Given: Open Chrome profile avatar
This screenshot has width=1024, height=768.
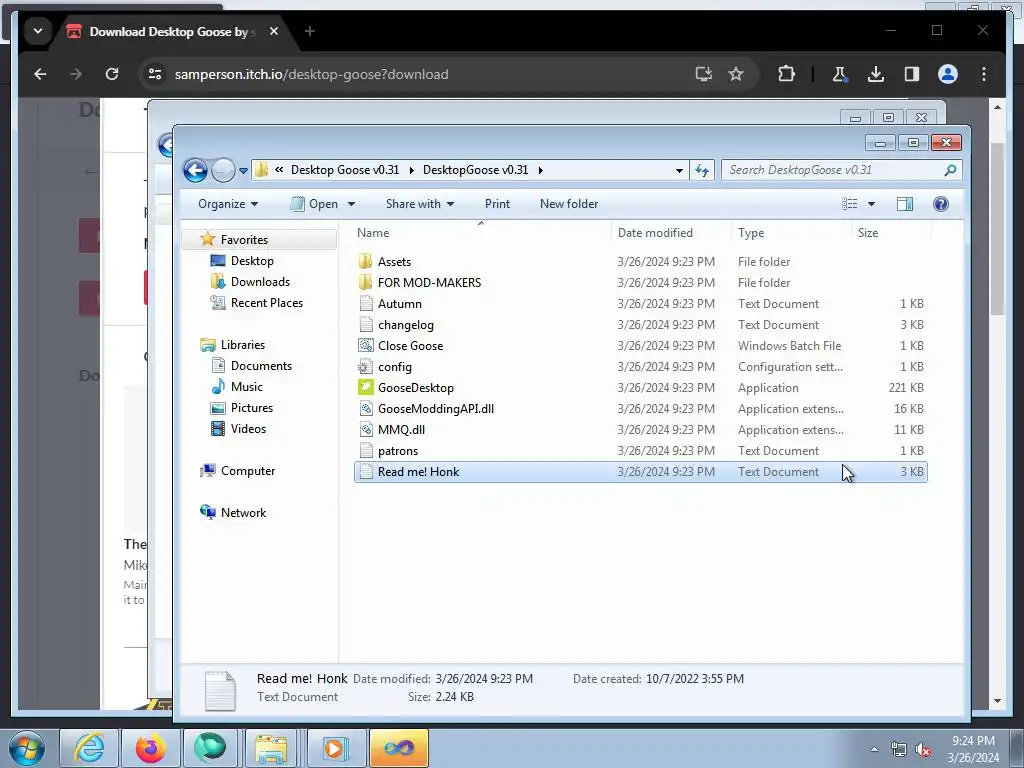Looking at the screenshot, I should (x=948, y=74).
